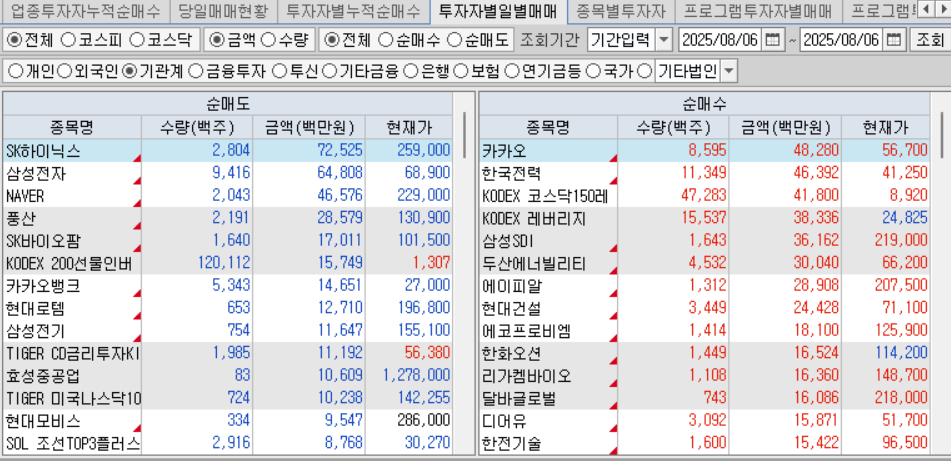
Task: Select the 현대로템 row
Action: coord(227,308)
